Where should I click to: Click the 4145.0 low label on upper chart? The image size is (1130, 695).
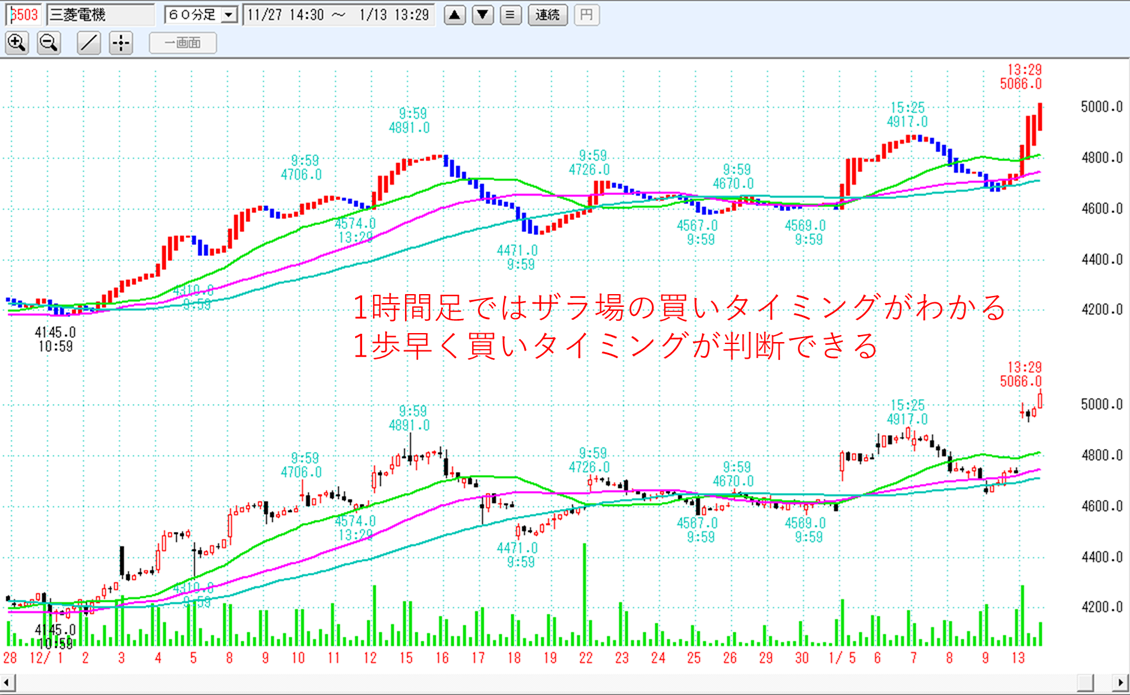click(56, 331)
